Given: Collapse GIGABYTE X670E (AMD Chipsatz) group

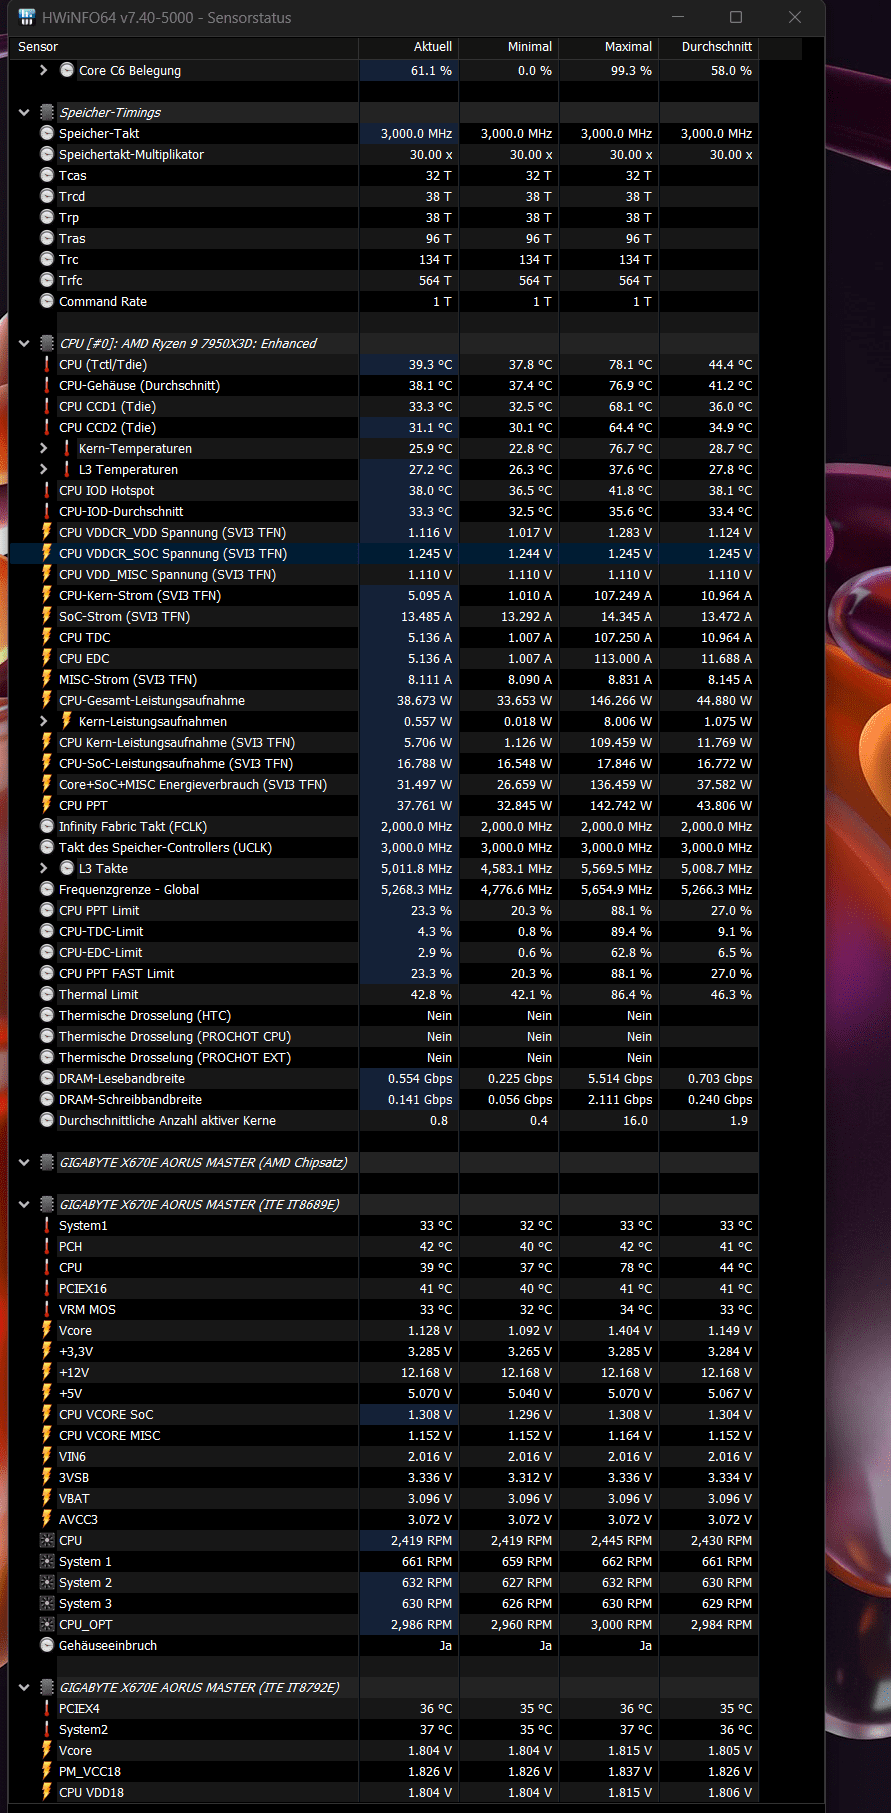Looking at the screenshot, I should 24,1162.
